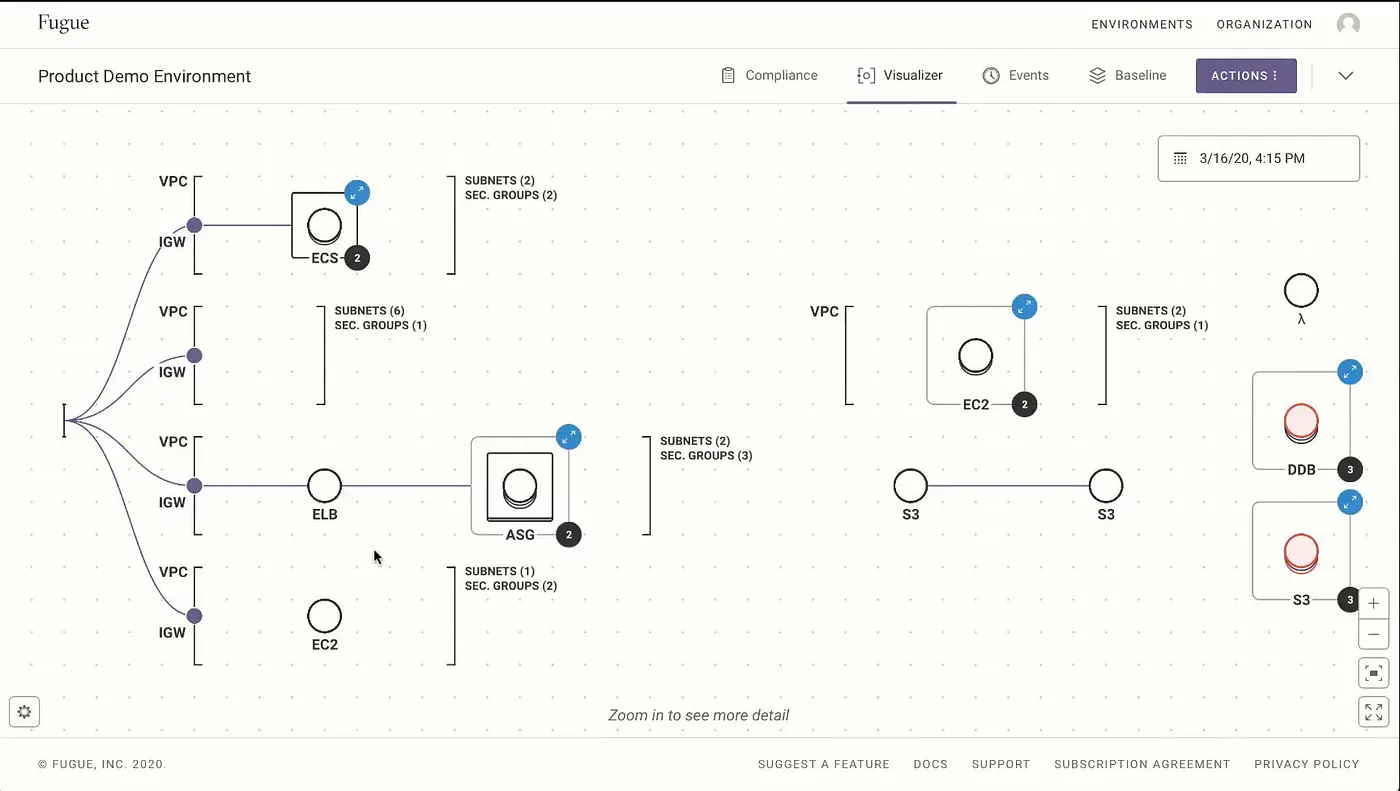Viewport: 1400px width, 791px height.
Task: Expand the EC2 node's blue expand badge
Action: pos(1024,307)
